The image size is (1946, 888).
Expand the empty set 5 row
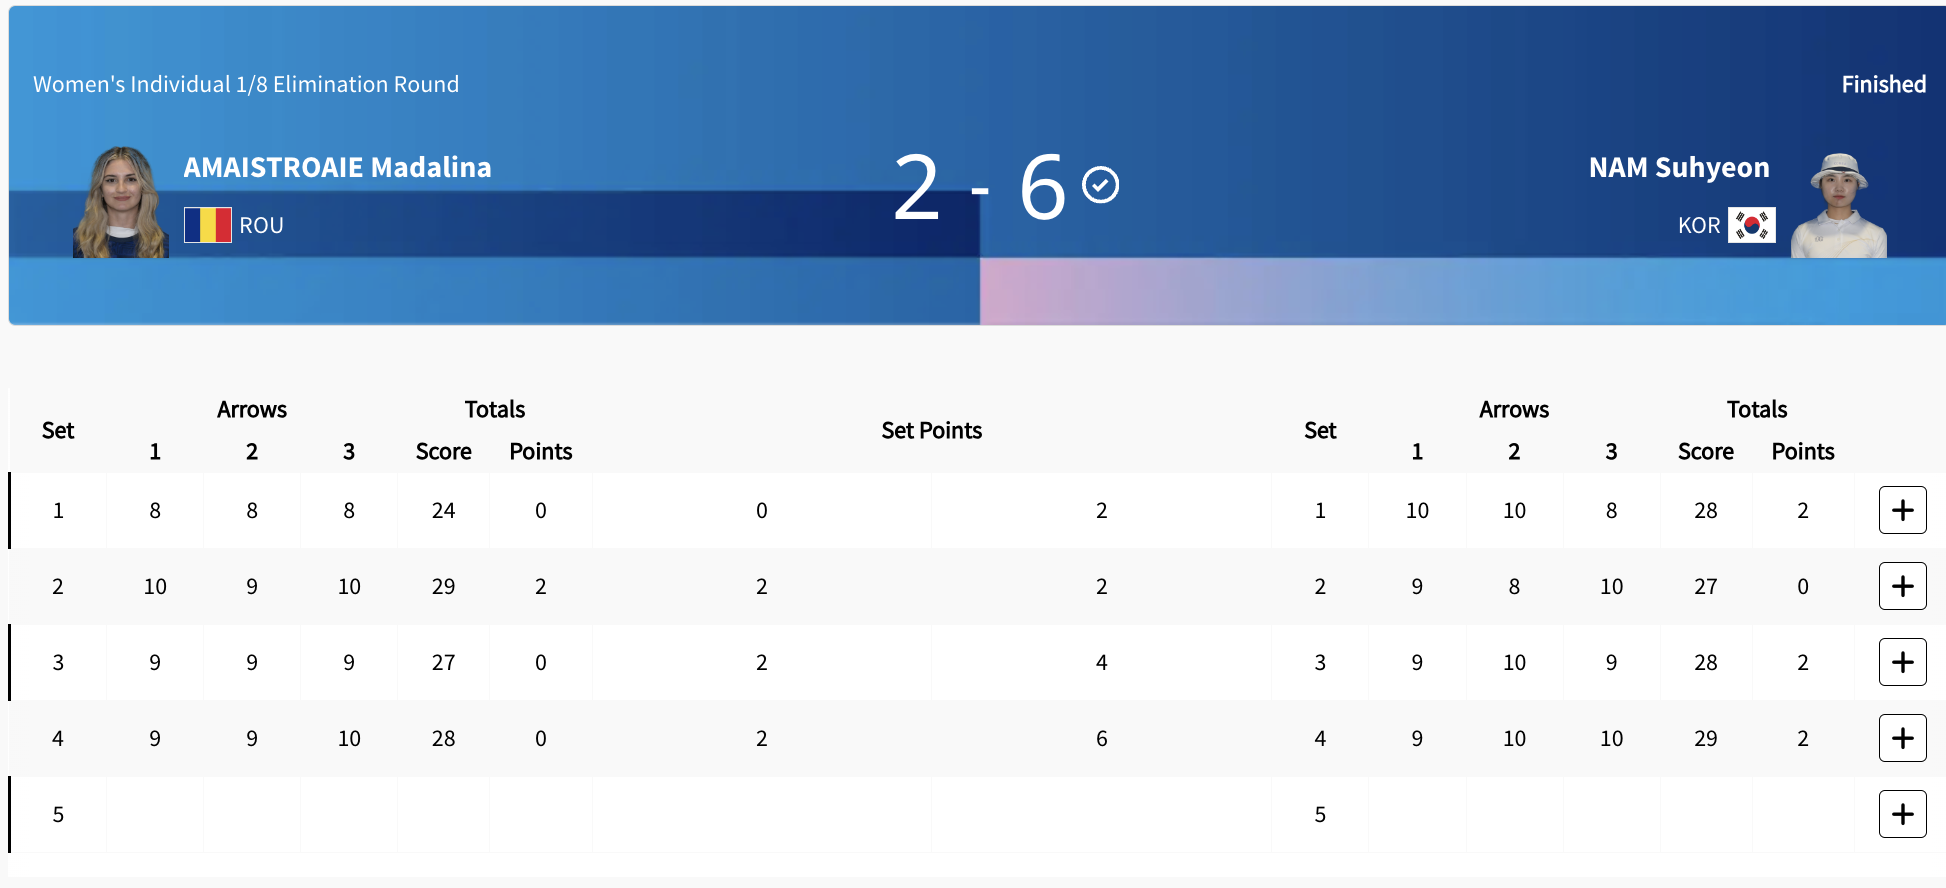pyautogui.click(x=1902, y=814)
